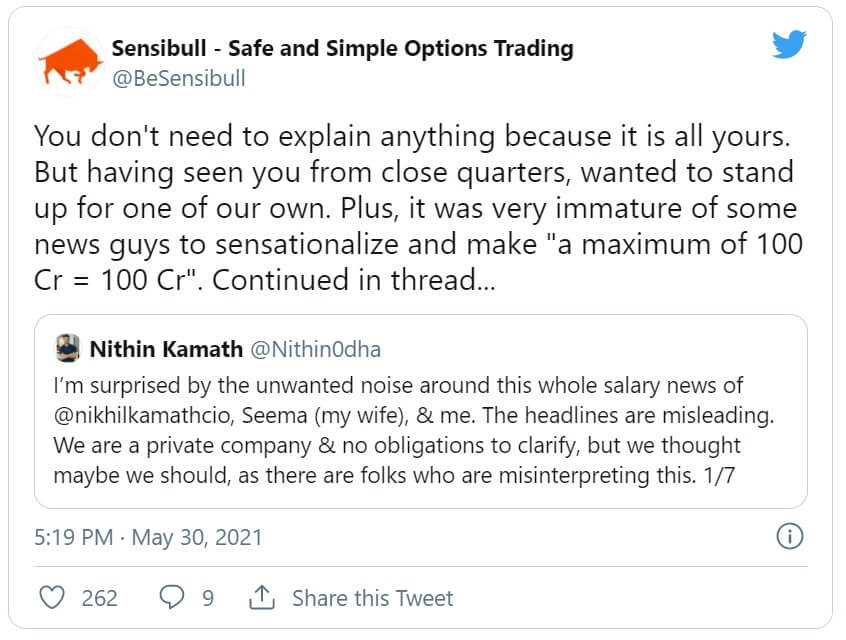
Task: Click the 9 replies count
Action: point(208,598)
